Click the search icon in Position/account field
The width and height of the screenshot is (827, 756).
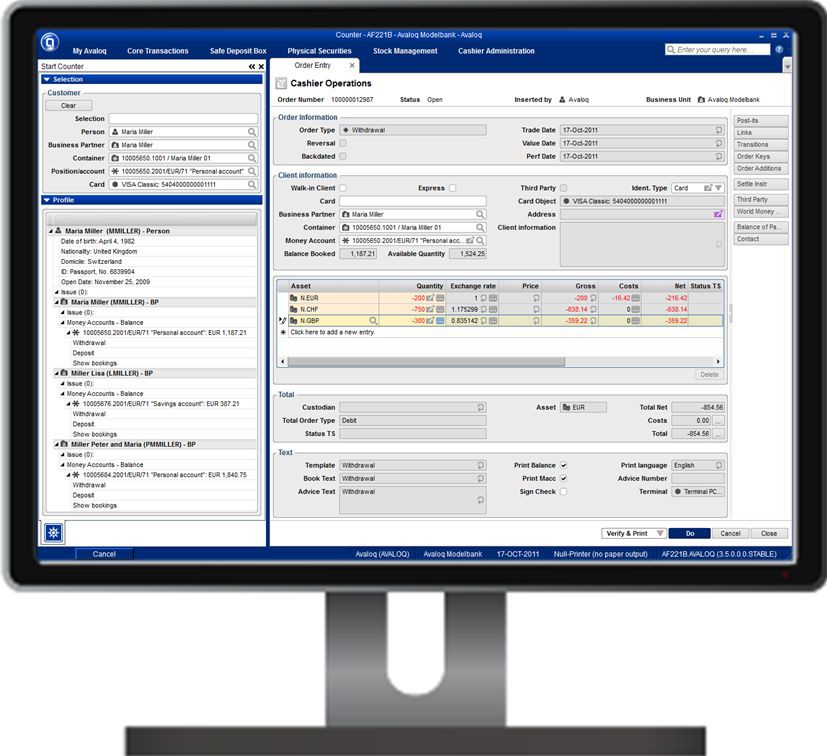[x=252, y=171]
